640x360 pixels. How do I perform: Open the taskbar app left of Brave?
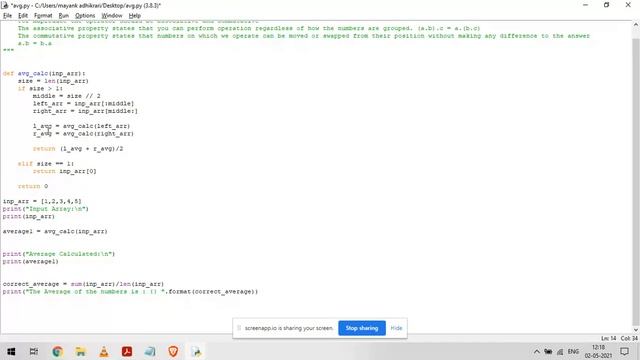[150, 351]
